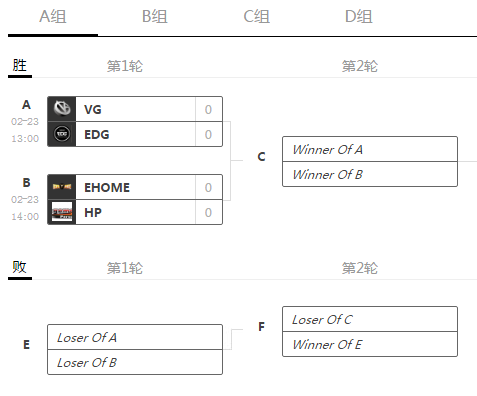Click the EDG team name

tap(97, 135)
